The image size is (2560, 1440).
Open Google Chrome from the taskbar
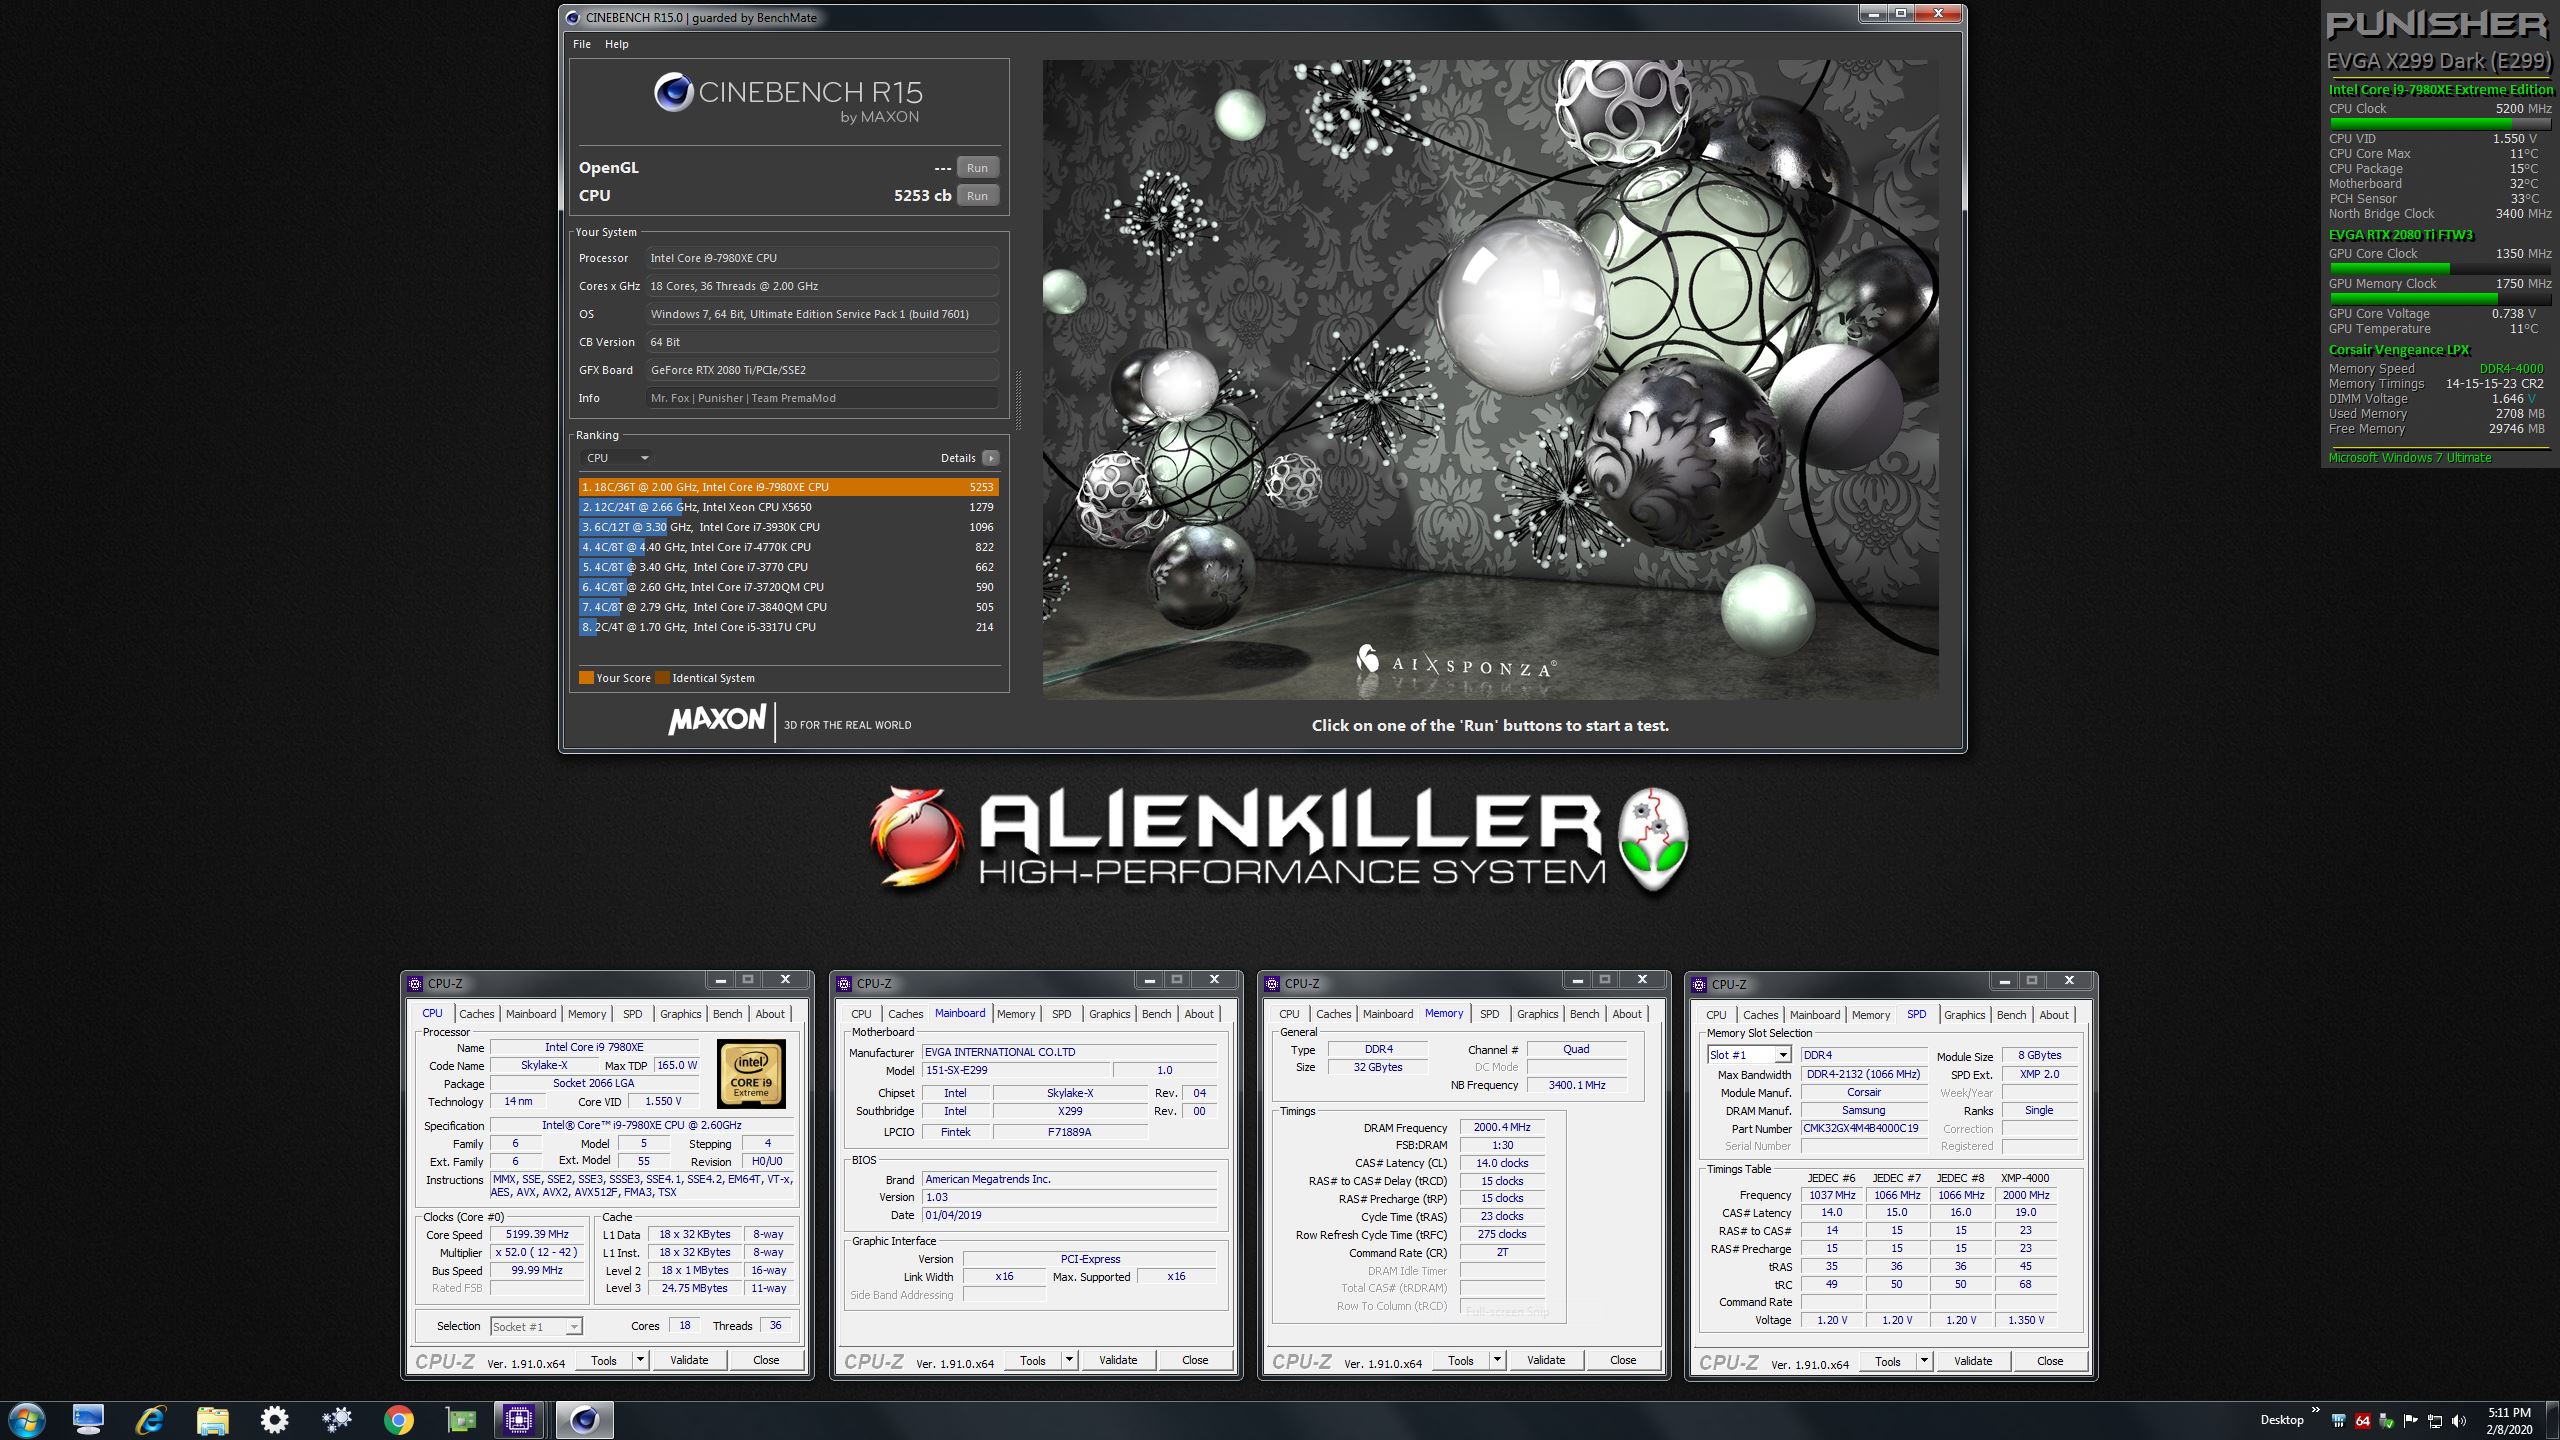[x=398, y=1419]
